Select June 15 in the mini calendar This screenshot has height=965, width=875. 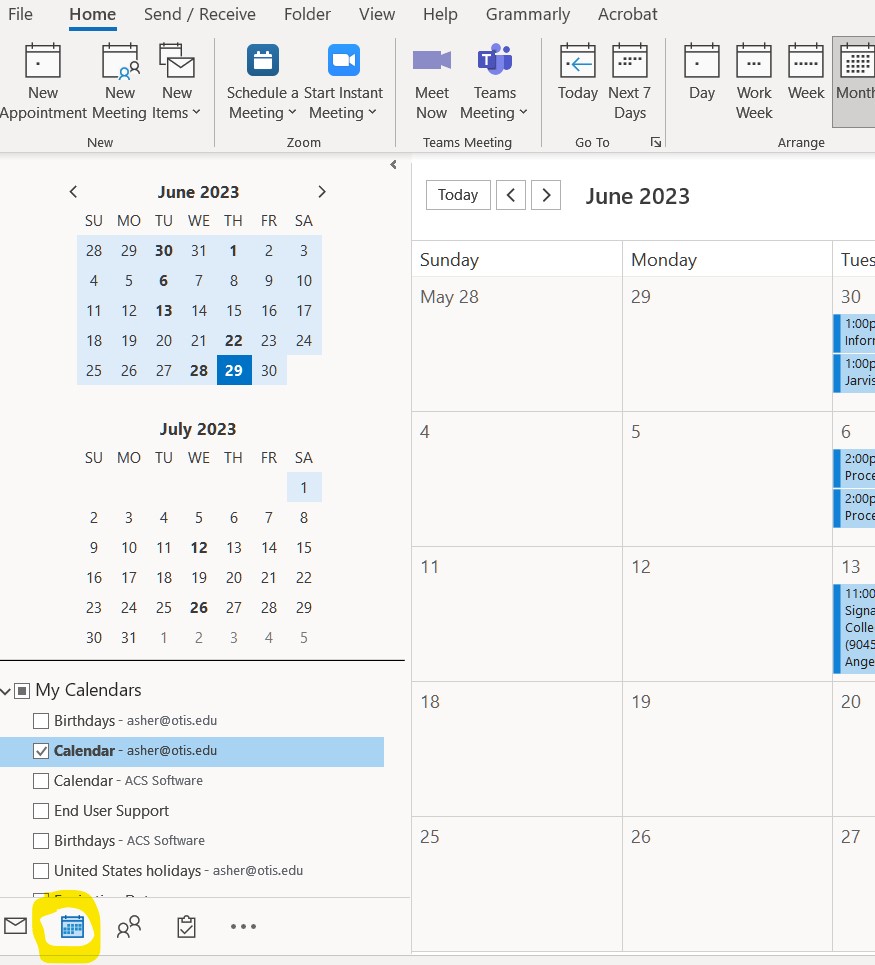(233, 311)
